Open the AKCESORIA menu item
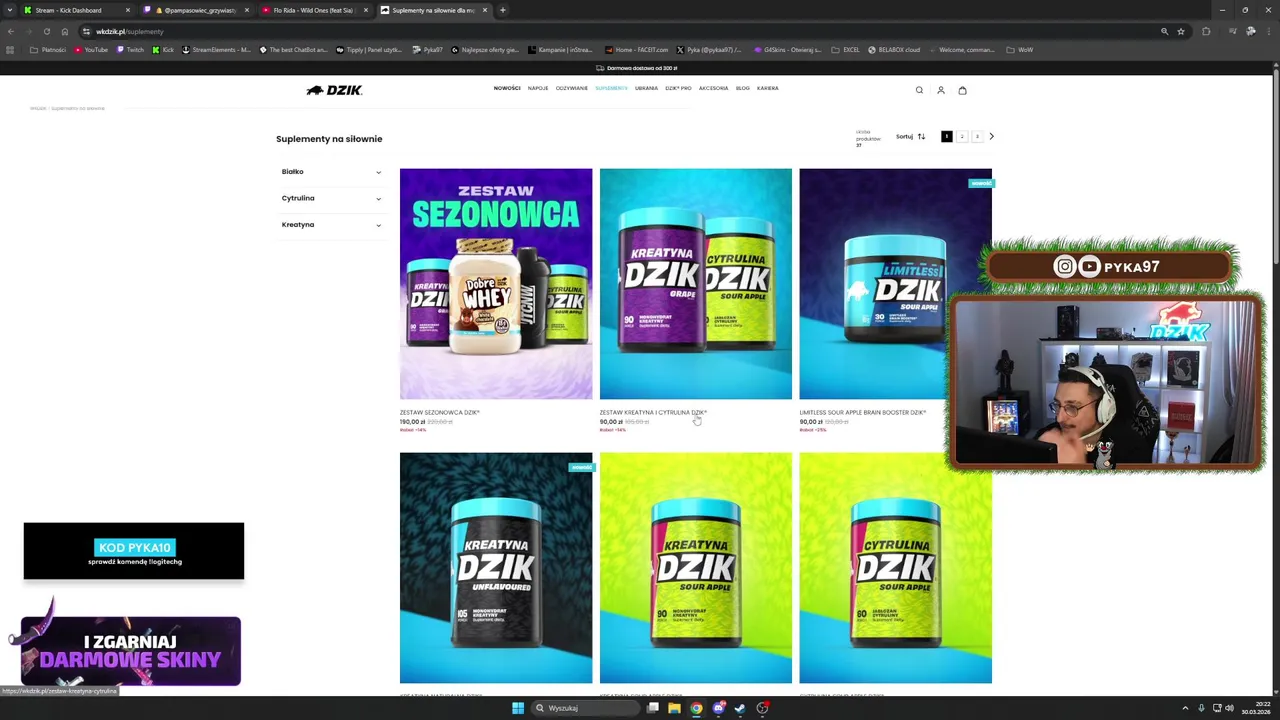 [713, 88]
